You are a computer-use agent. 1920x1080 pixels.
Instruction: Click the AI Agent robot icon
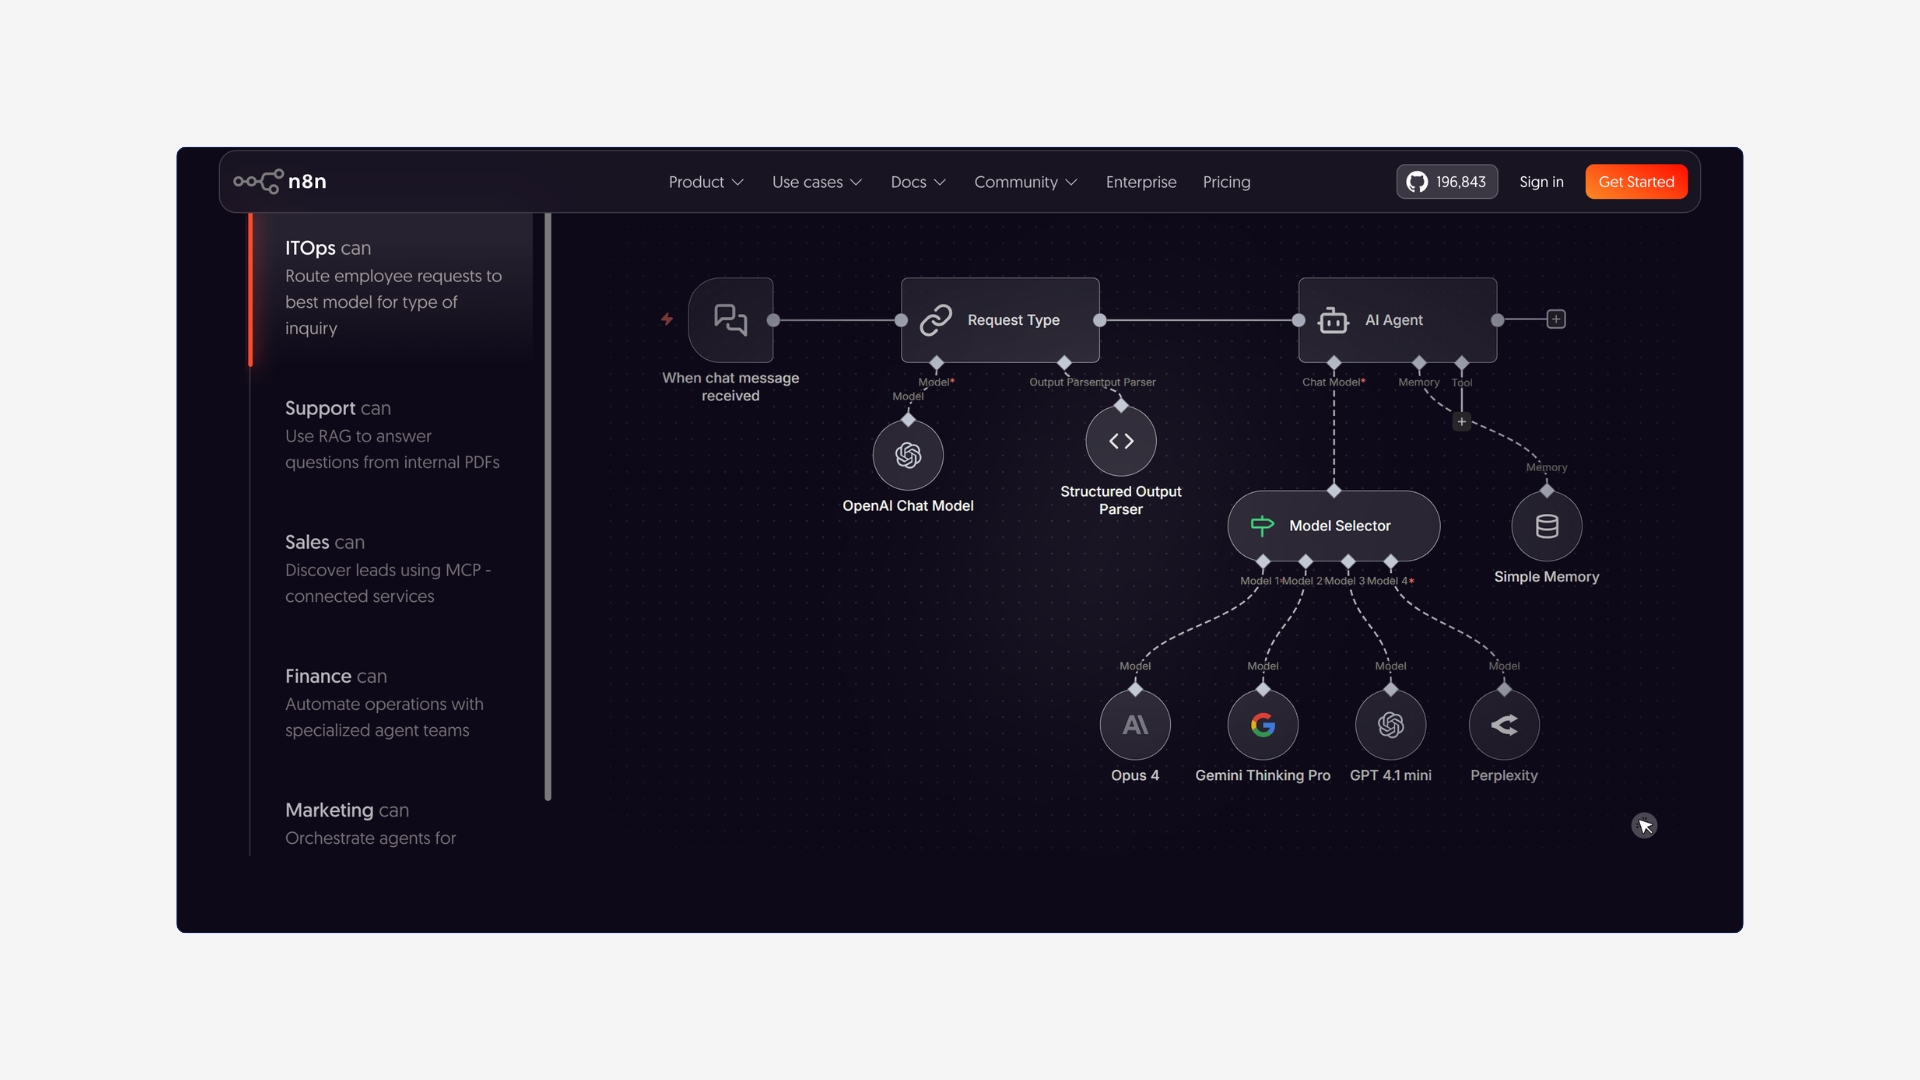[1333, 320]
